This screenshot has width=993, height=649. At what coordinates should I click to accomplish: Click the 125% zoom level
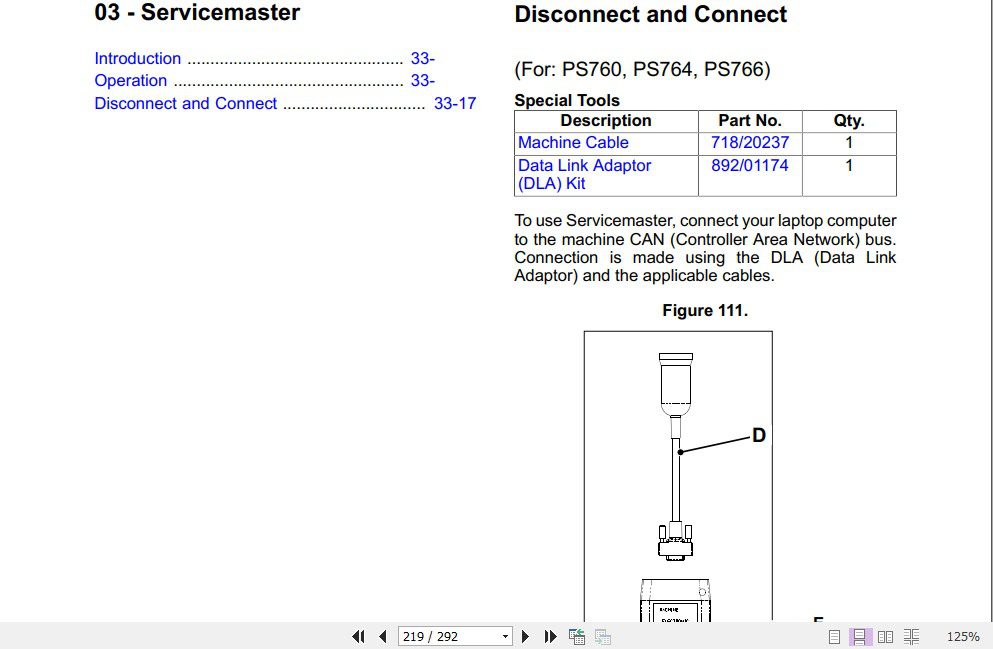(x=963, y=636)
